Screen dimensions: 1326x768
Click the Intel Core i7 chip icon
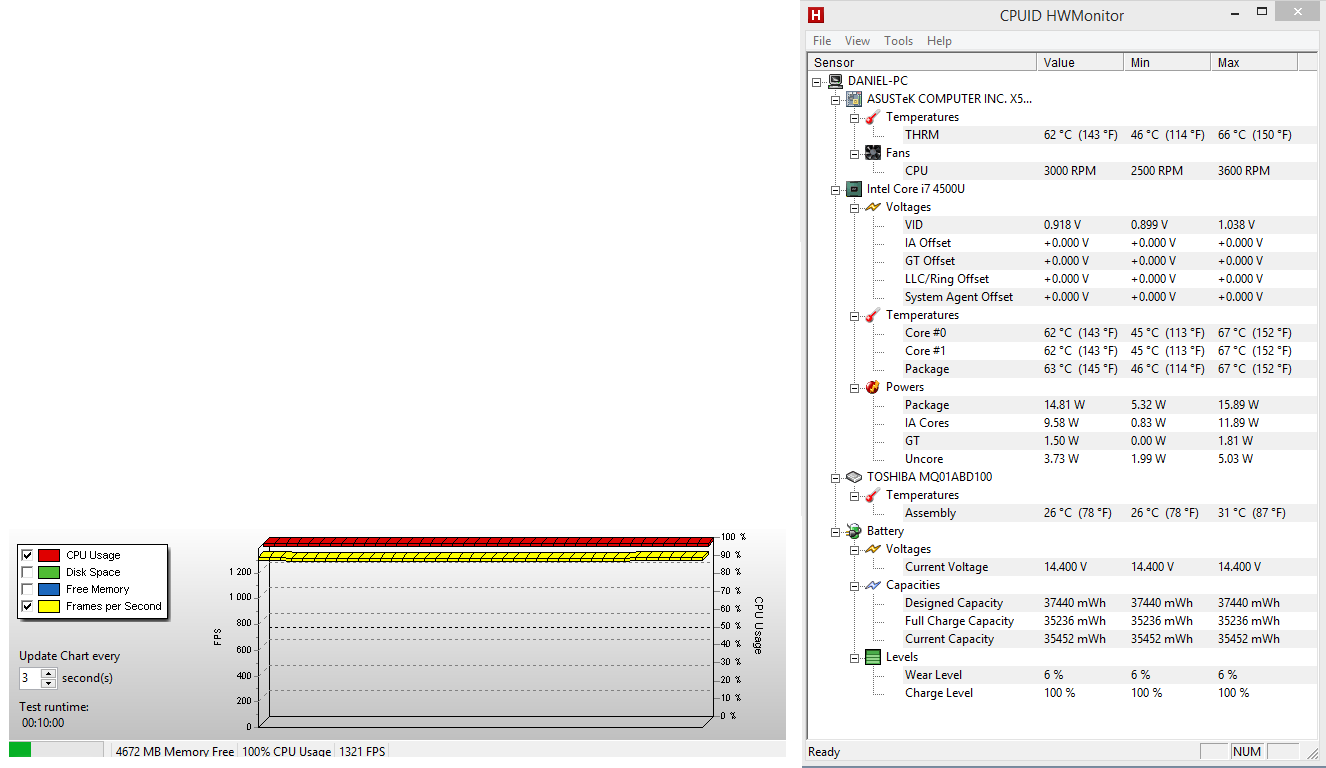pos(854,189)
